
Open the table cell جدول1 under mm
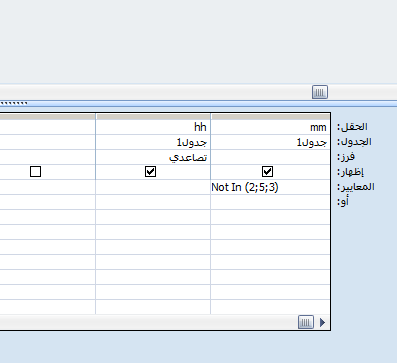270,142
